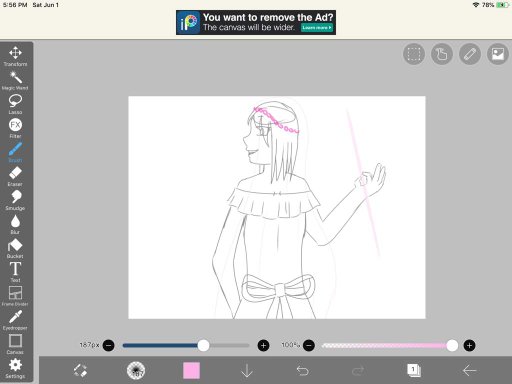The width and height of the screenshot is (512, 384).
Task: Activate the Blur tool
Action: coord(15,225)
